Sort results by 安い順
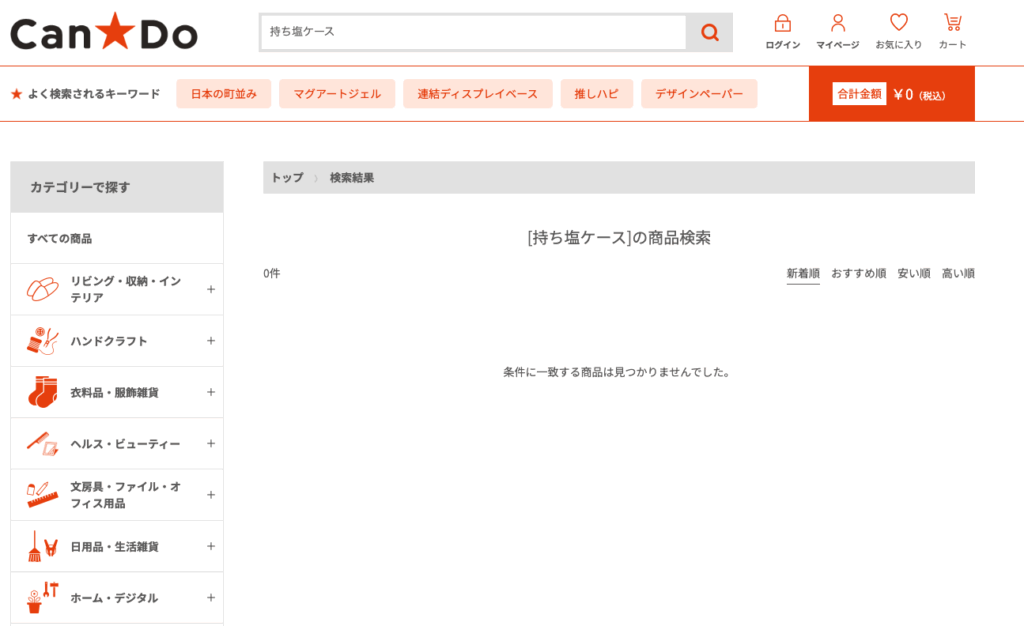This screenshot has width=1024, height=626. tap(914, 274)
